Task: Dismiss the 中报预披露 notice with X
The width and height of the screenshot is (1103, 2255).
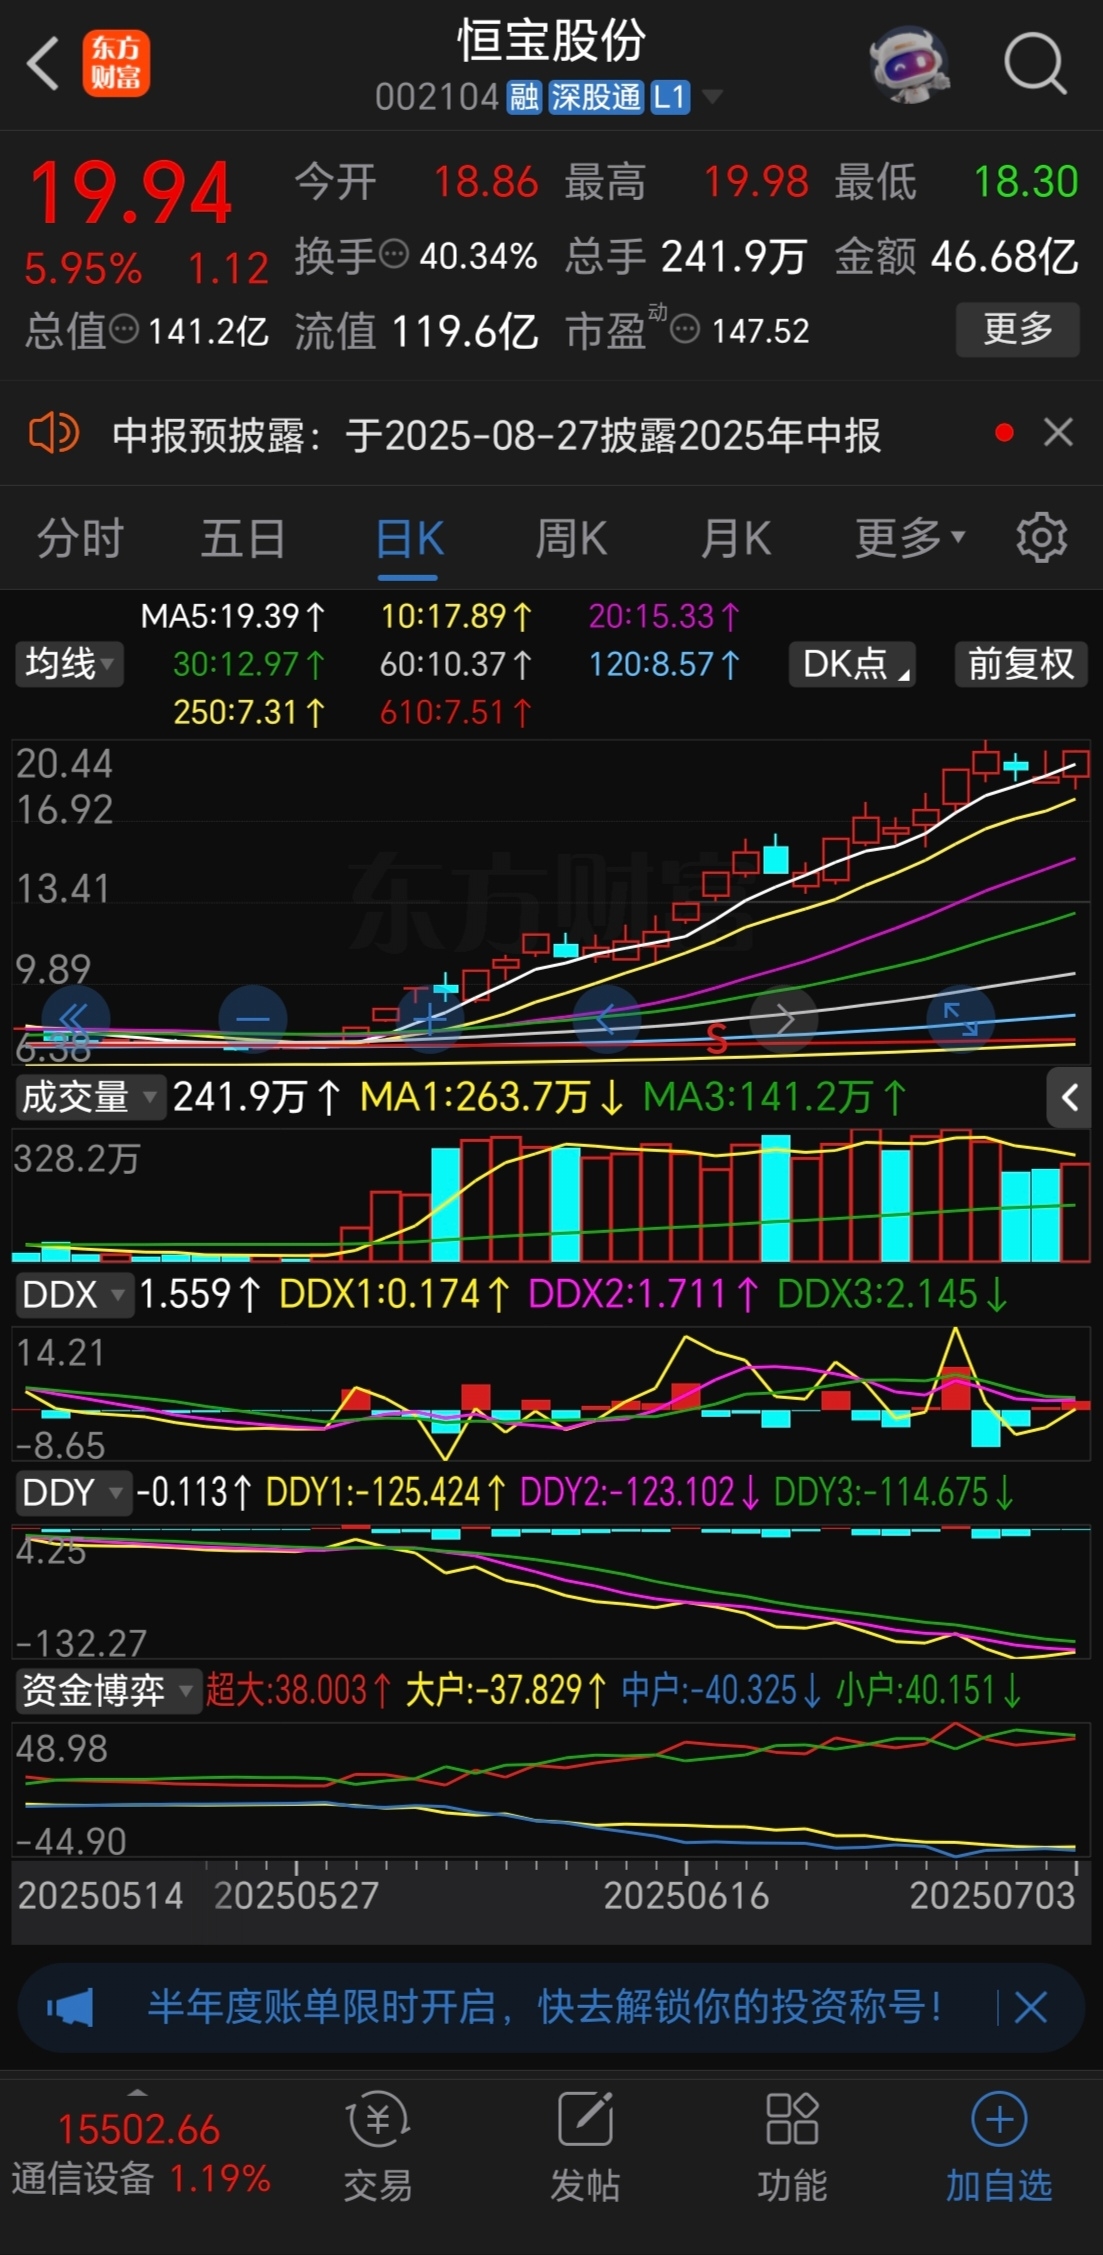Action: point(1058,433)
